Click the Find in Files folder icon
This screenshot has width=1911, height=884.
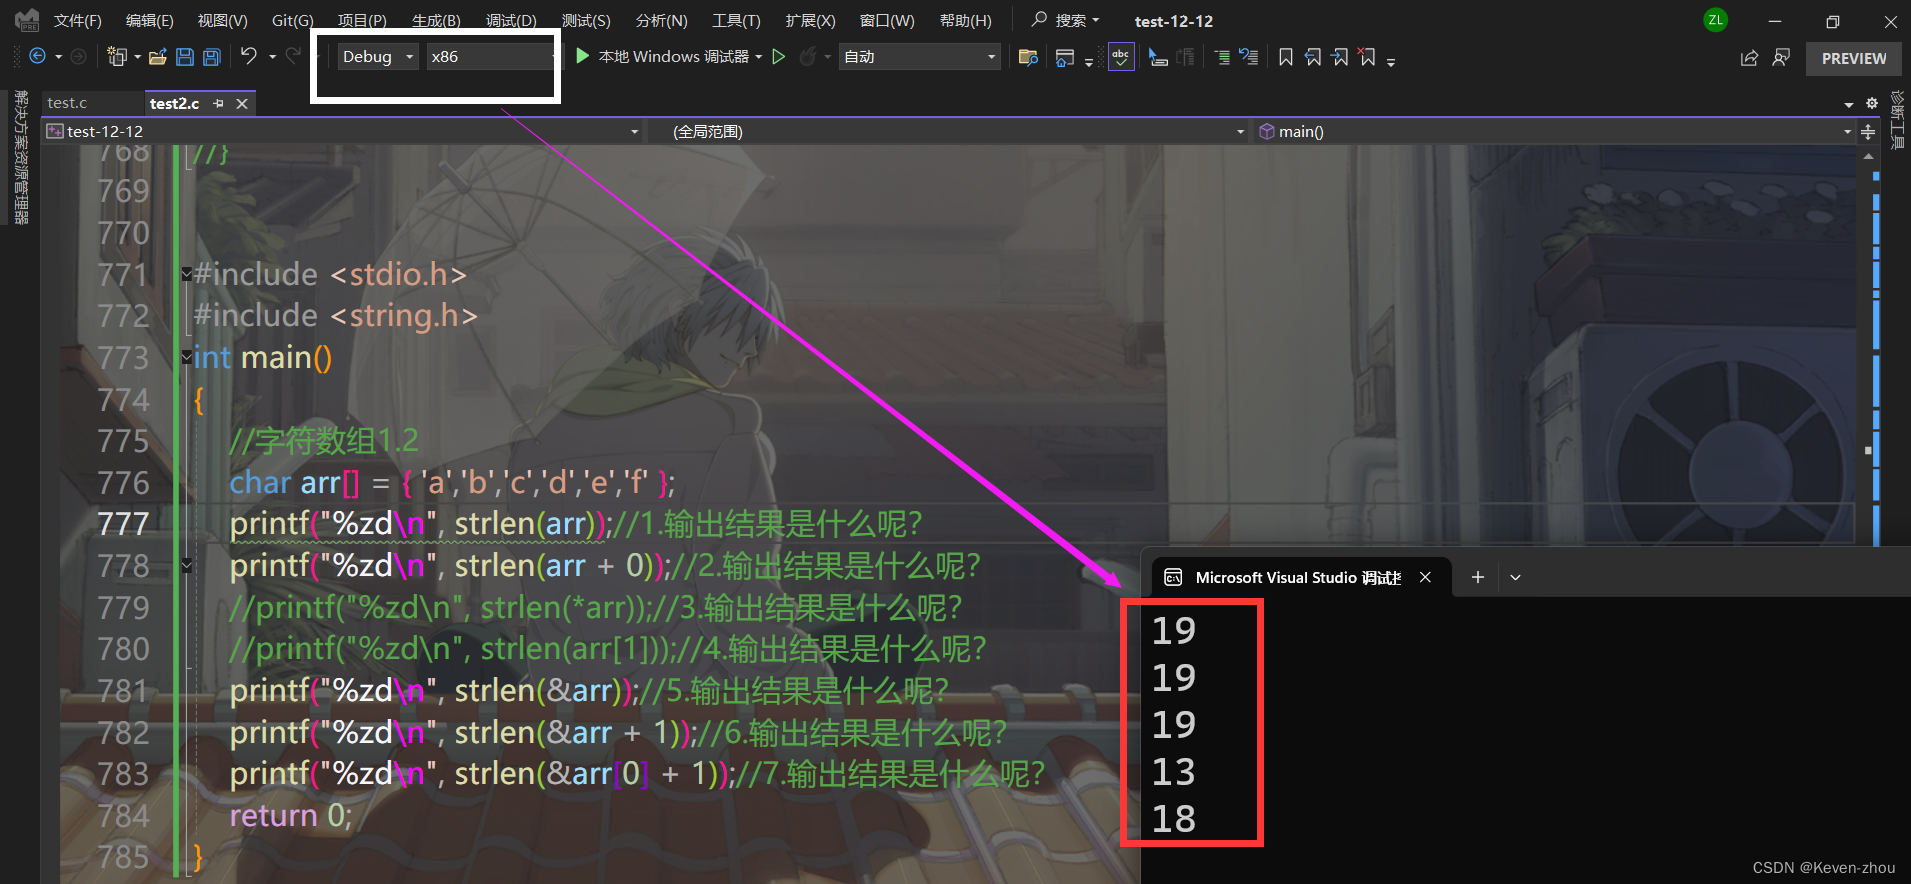pos(1027,57)
